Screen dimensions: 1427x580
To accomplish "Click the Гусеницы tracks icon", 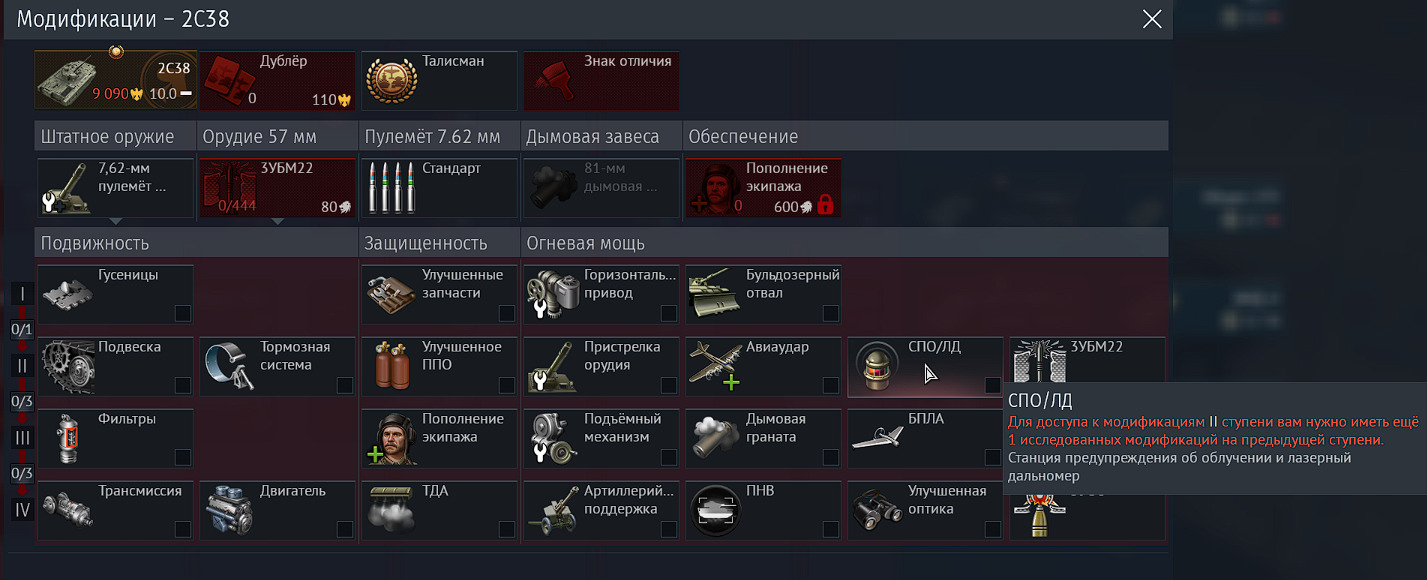I will [x=67, y=293].
